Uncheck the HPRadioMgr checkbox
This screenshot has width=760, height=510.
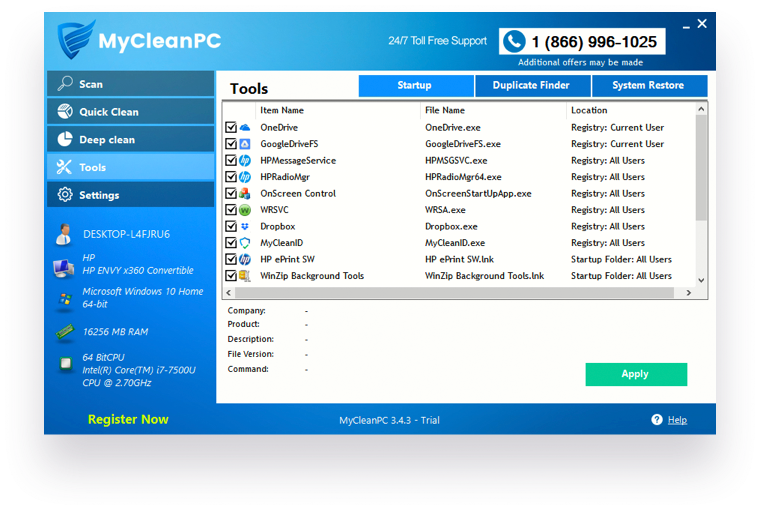[x=231, y=177]
